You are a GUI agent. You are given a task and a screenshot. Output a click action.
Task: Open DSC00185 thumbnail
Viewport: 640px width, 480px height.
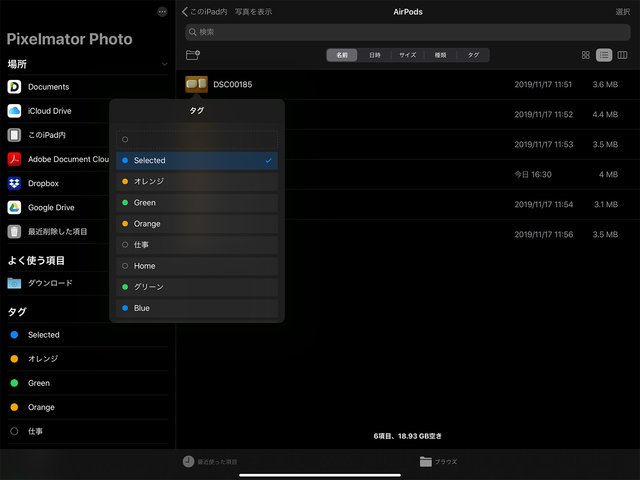196,84
